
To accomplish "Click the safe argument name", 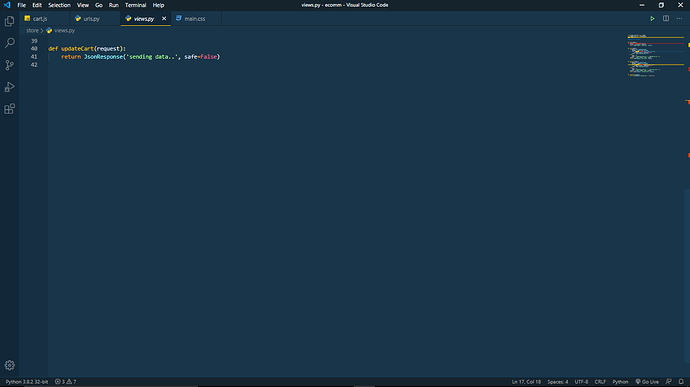I will [x=191, y=57].
